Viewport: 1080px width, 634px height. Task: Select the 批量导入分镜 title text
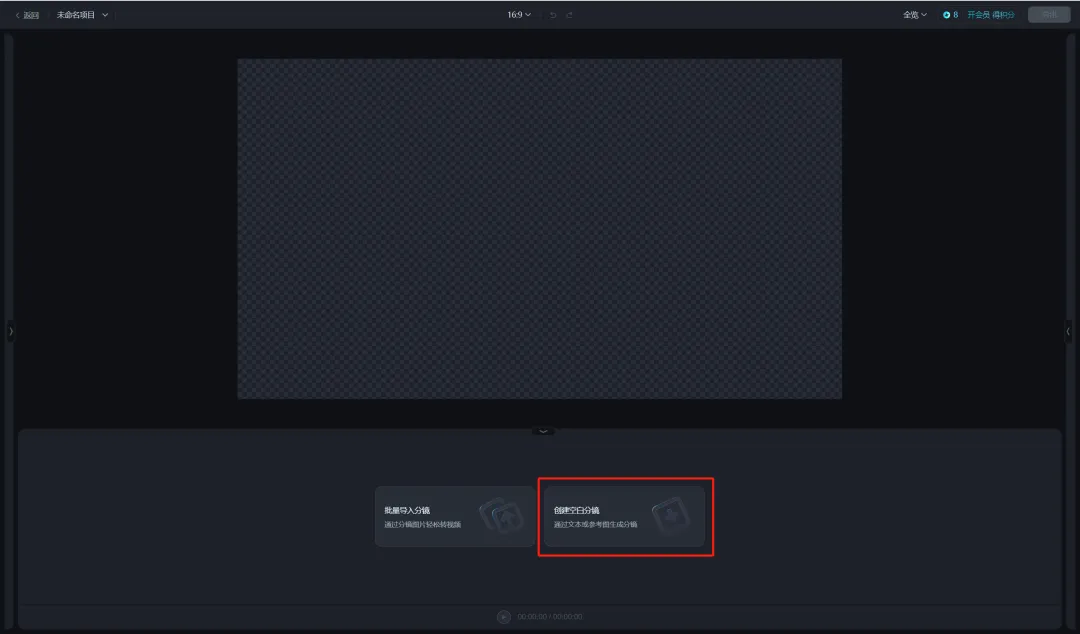pos(407,510)
